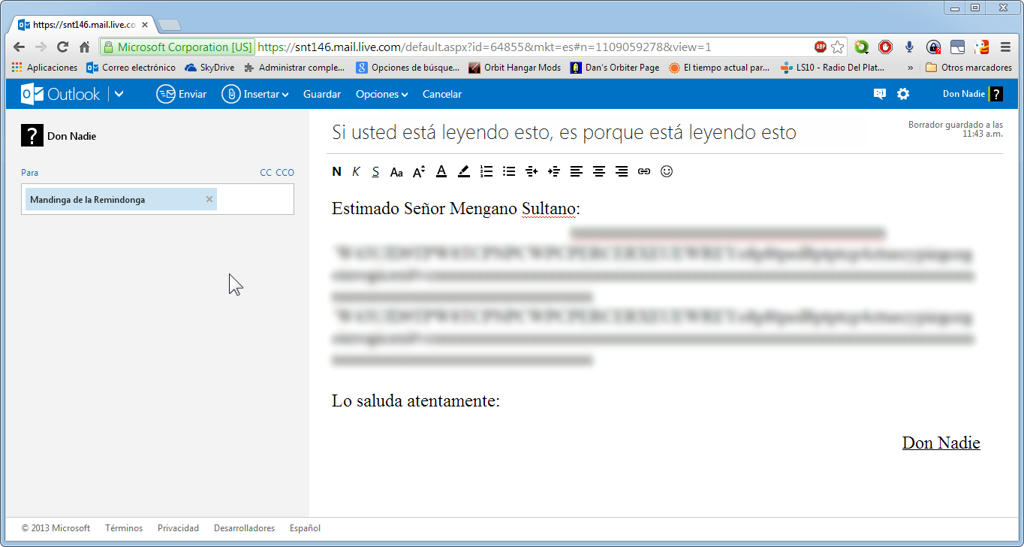Image resolution: width=1024 pixels, height=547 pixels.
Task: Open the Outlook app switcher arrow
Action: point(119,94)
